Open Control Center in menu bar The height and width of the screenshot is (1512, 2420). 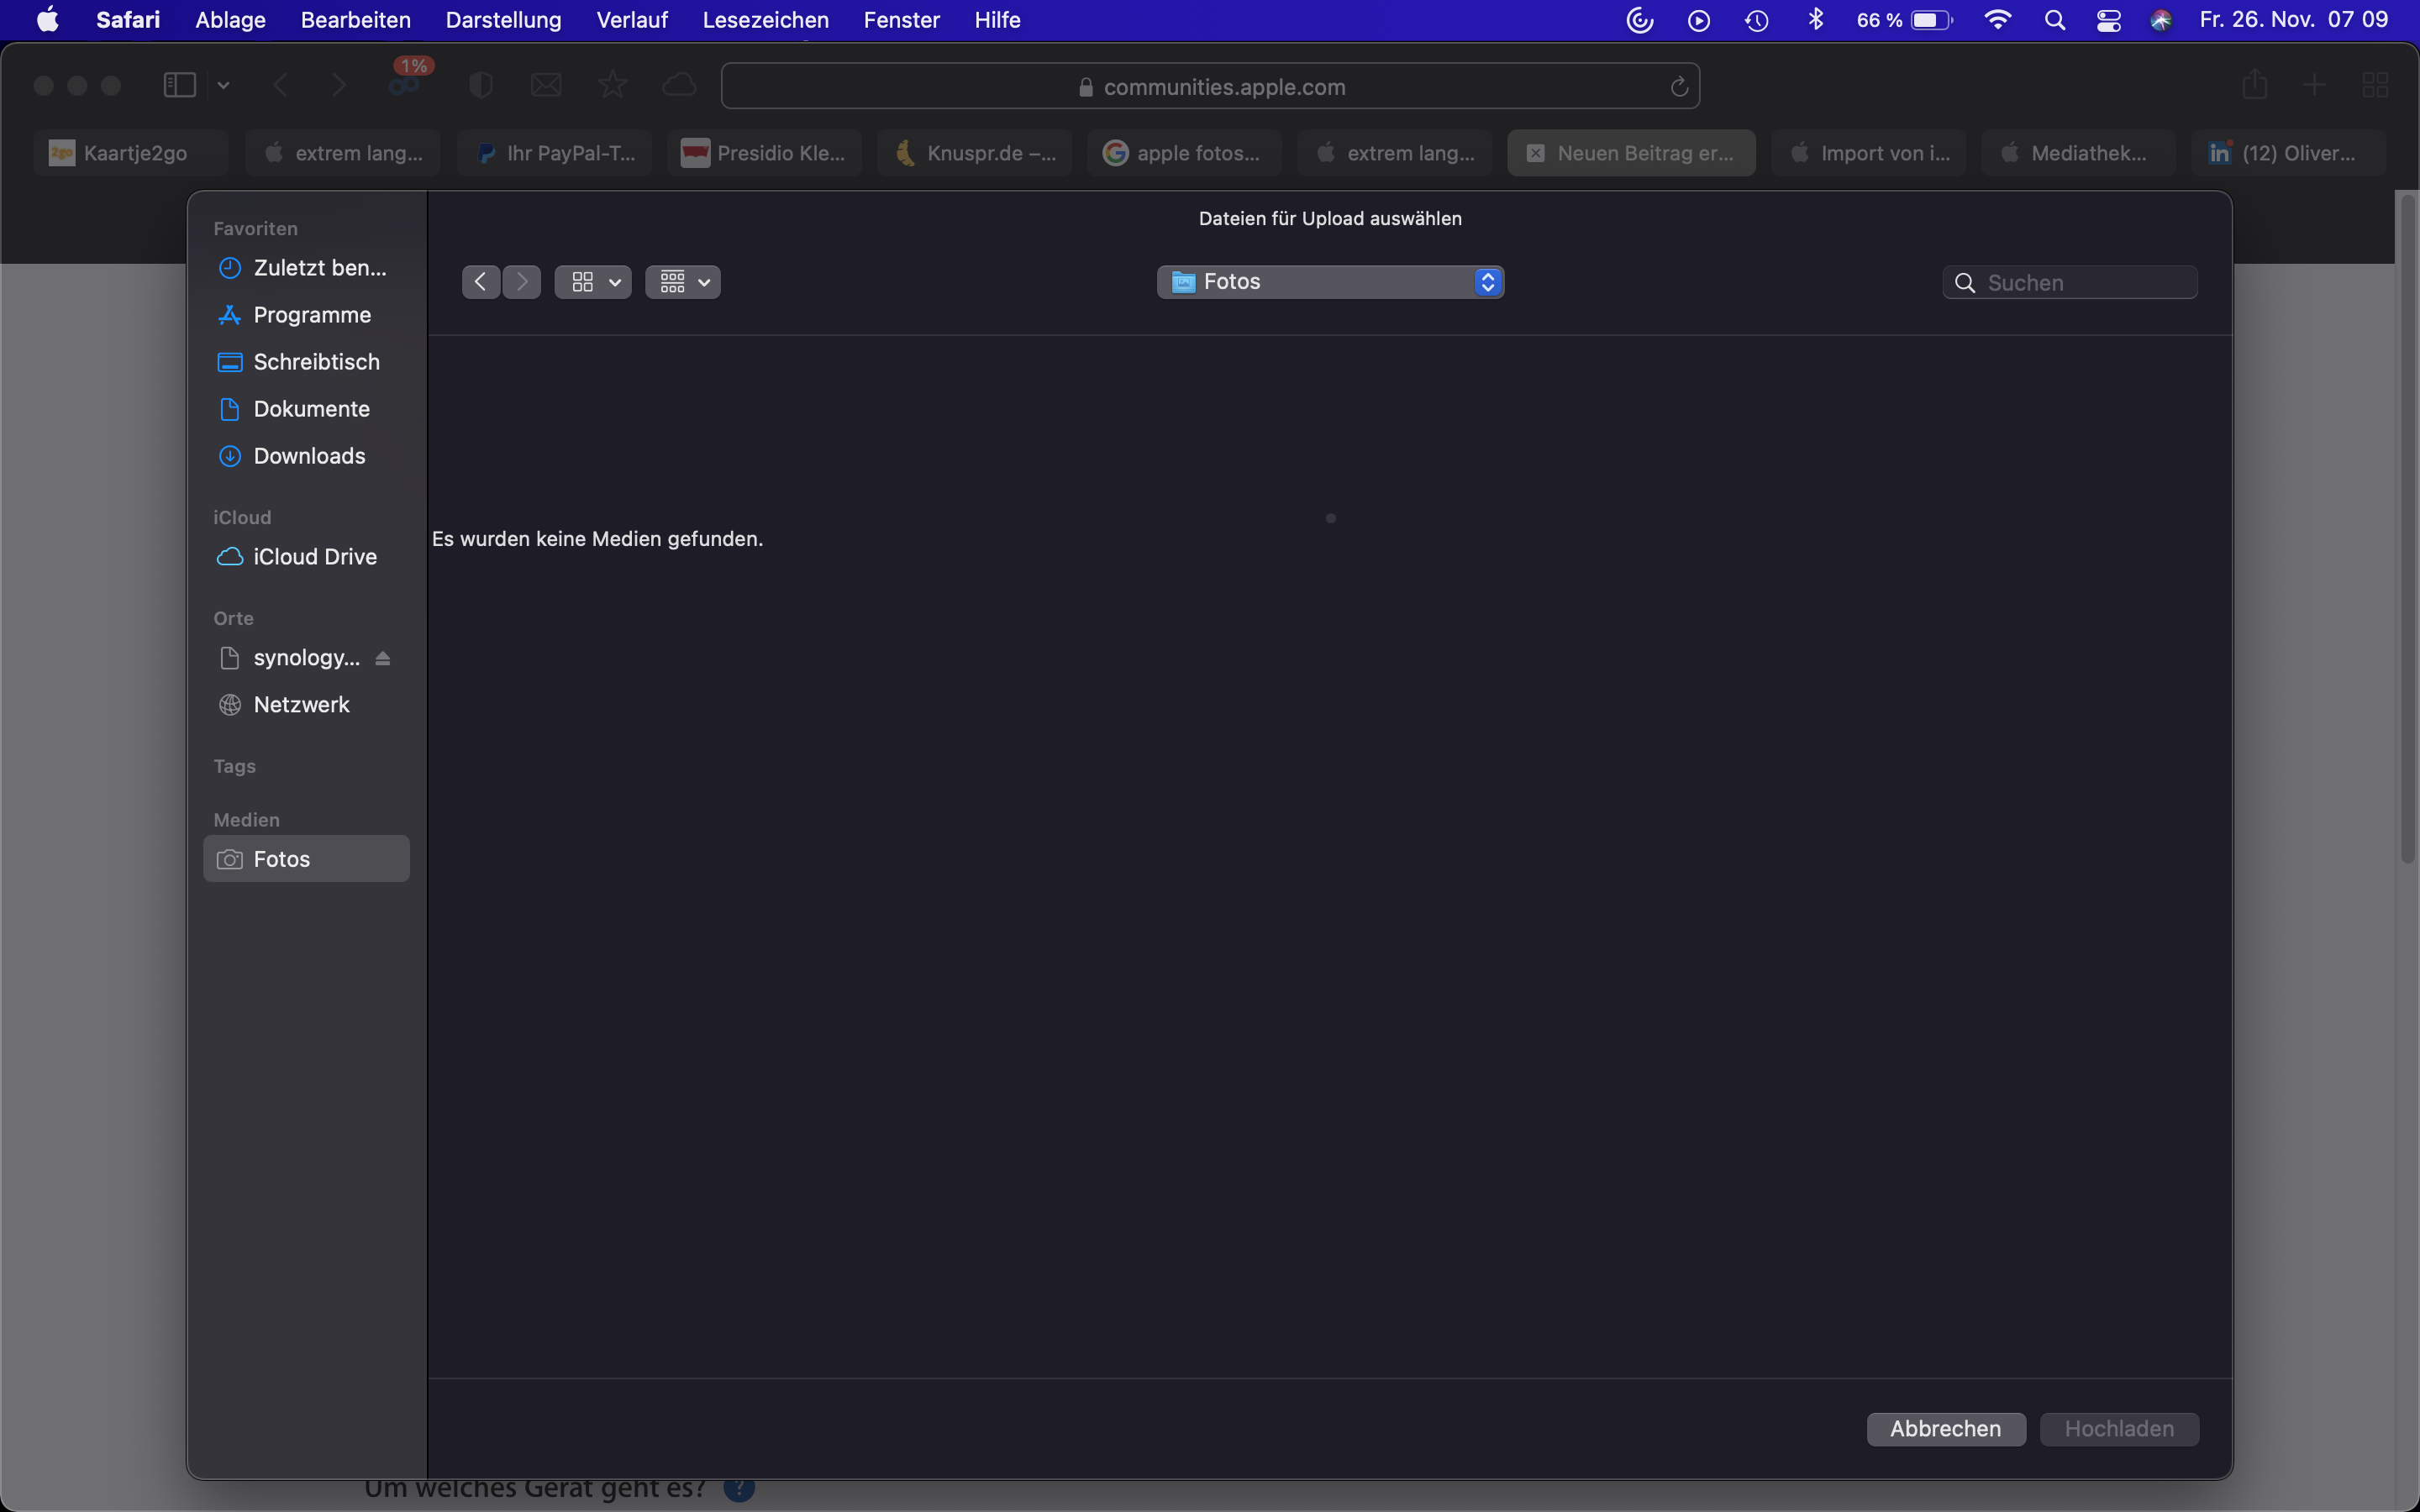[x=2108, y=20]
